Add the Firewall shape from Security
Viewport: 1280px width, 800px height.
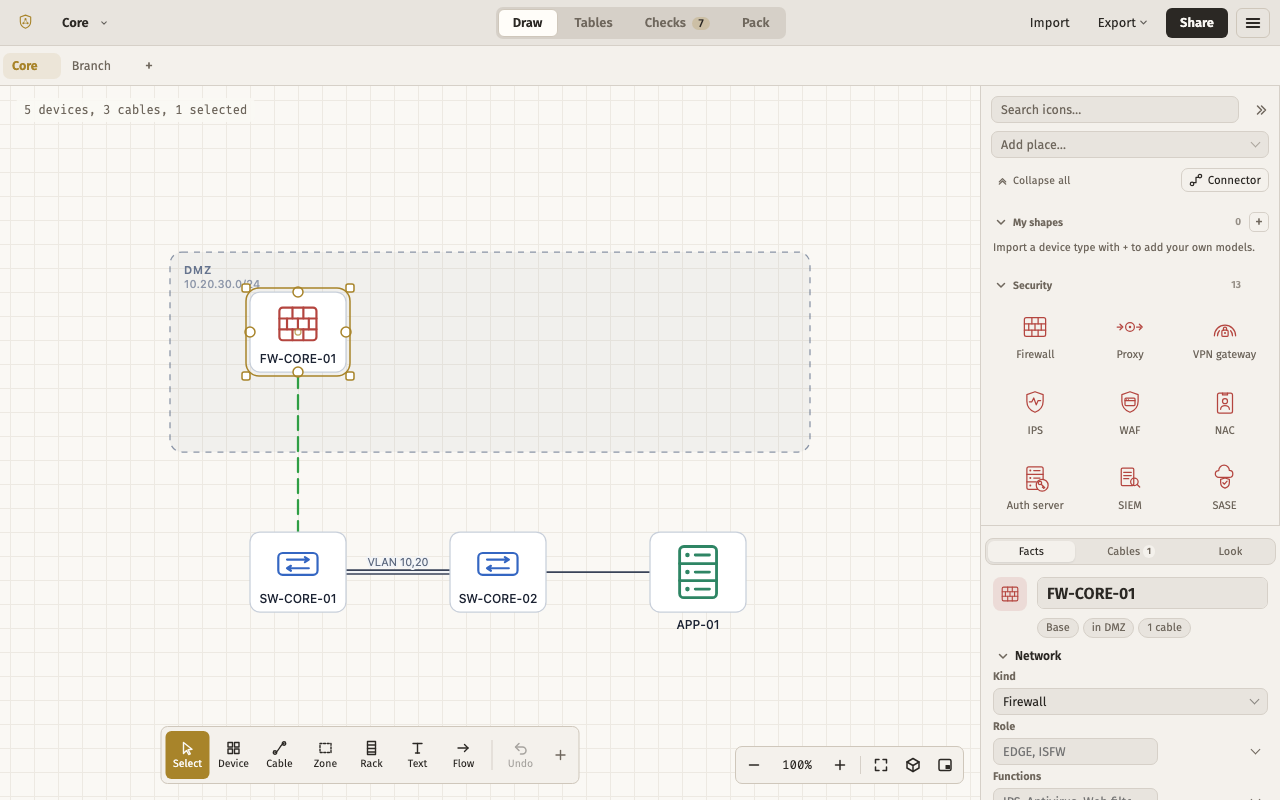click(x=1035, y=338)
